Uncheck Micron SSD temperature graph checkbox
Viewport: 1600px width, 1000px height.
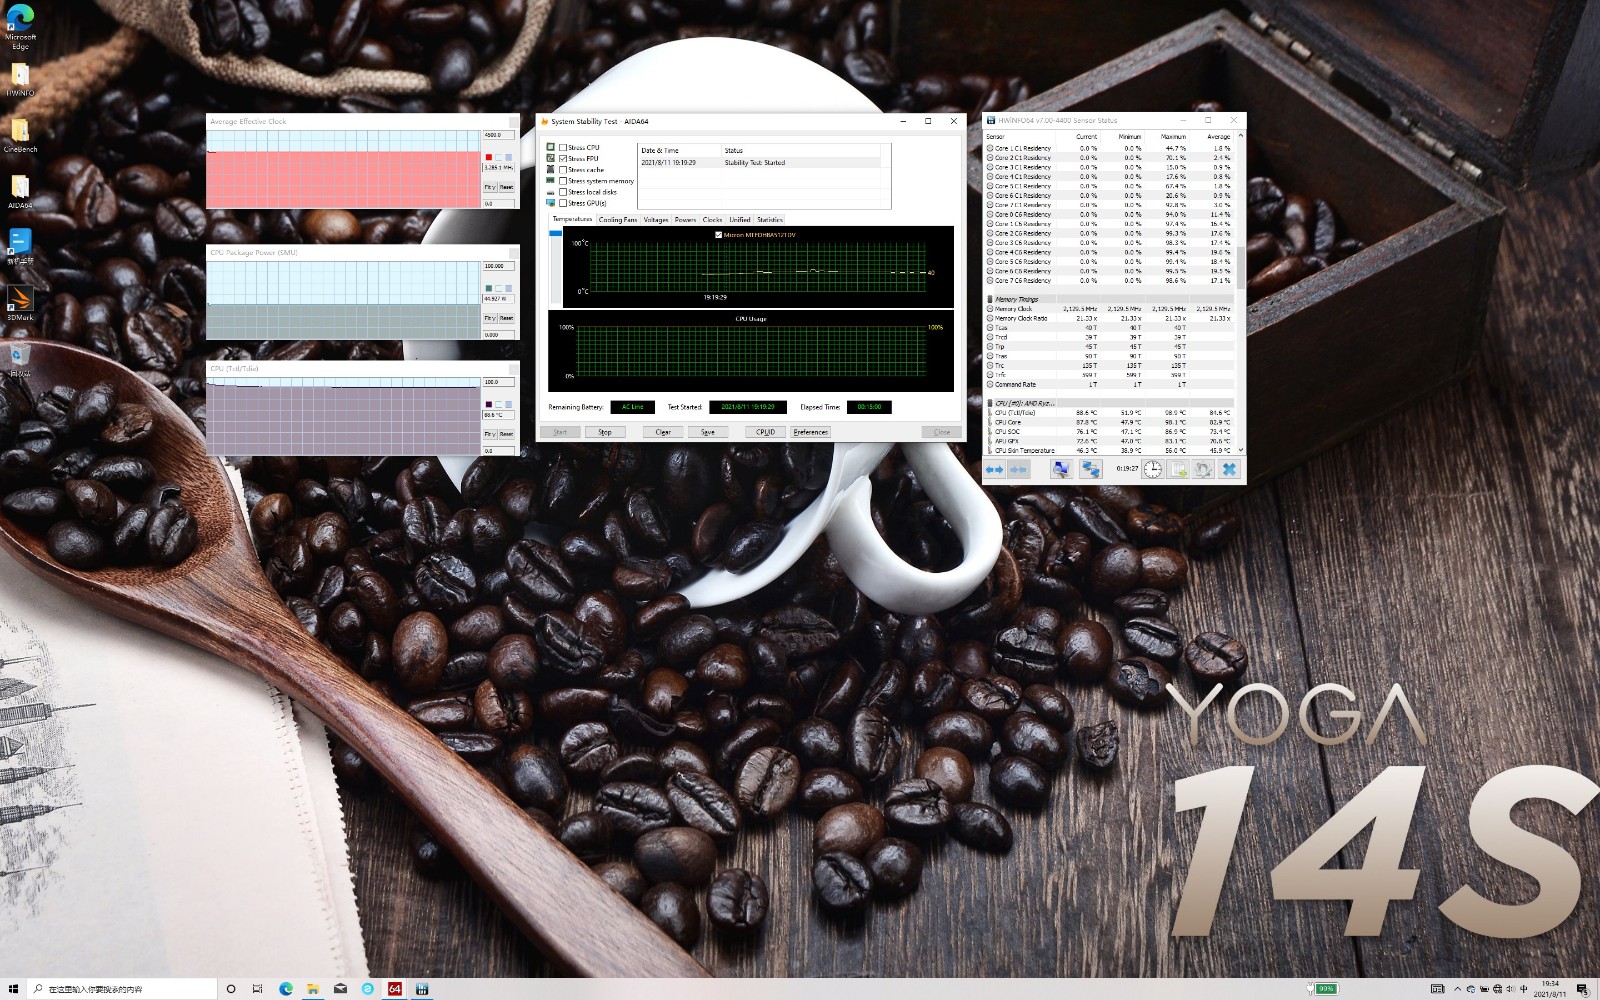pyautogui.click(x=719, y=235)
